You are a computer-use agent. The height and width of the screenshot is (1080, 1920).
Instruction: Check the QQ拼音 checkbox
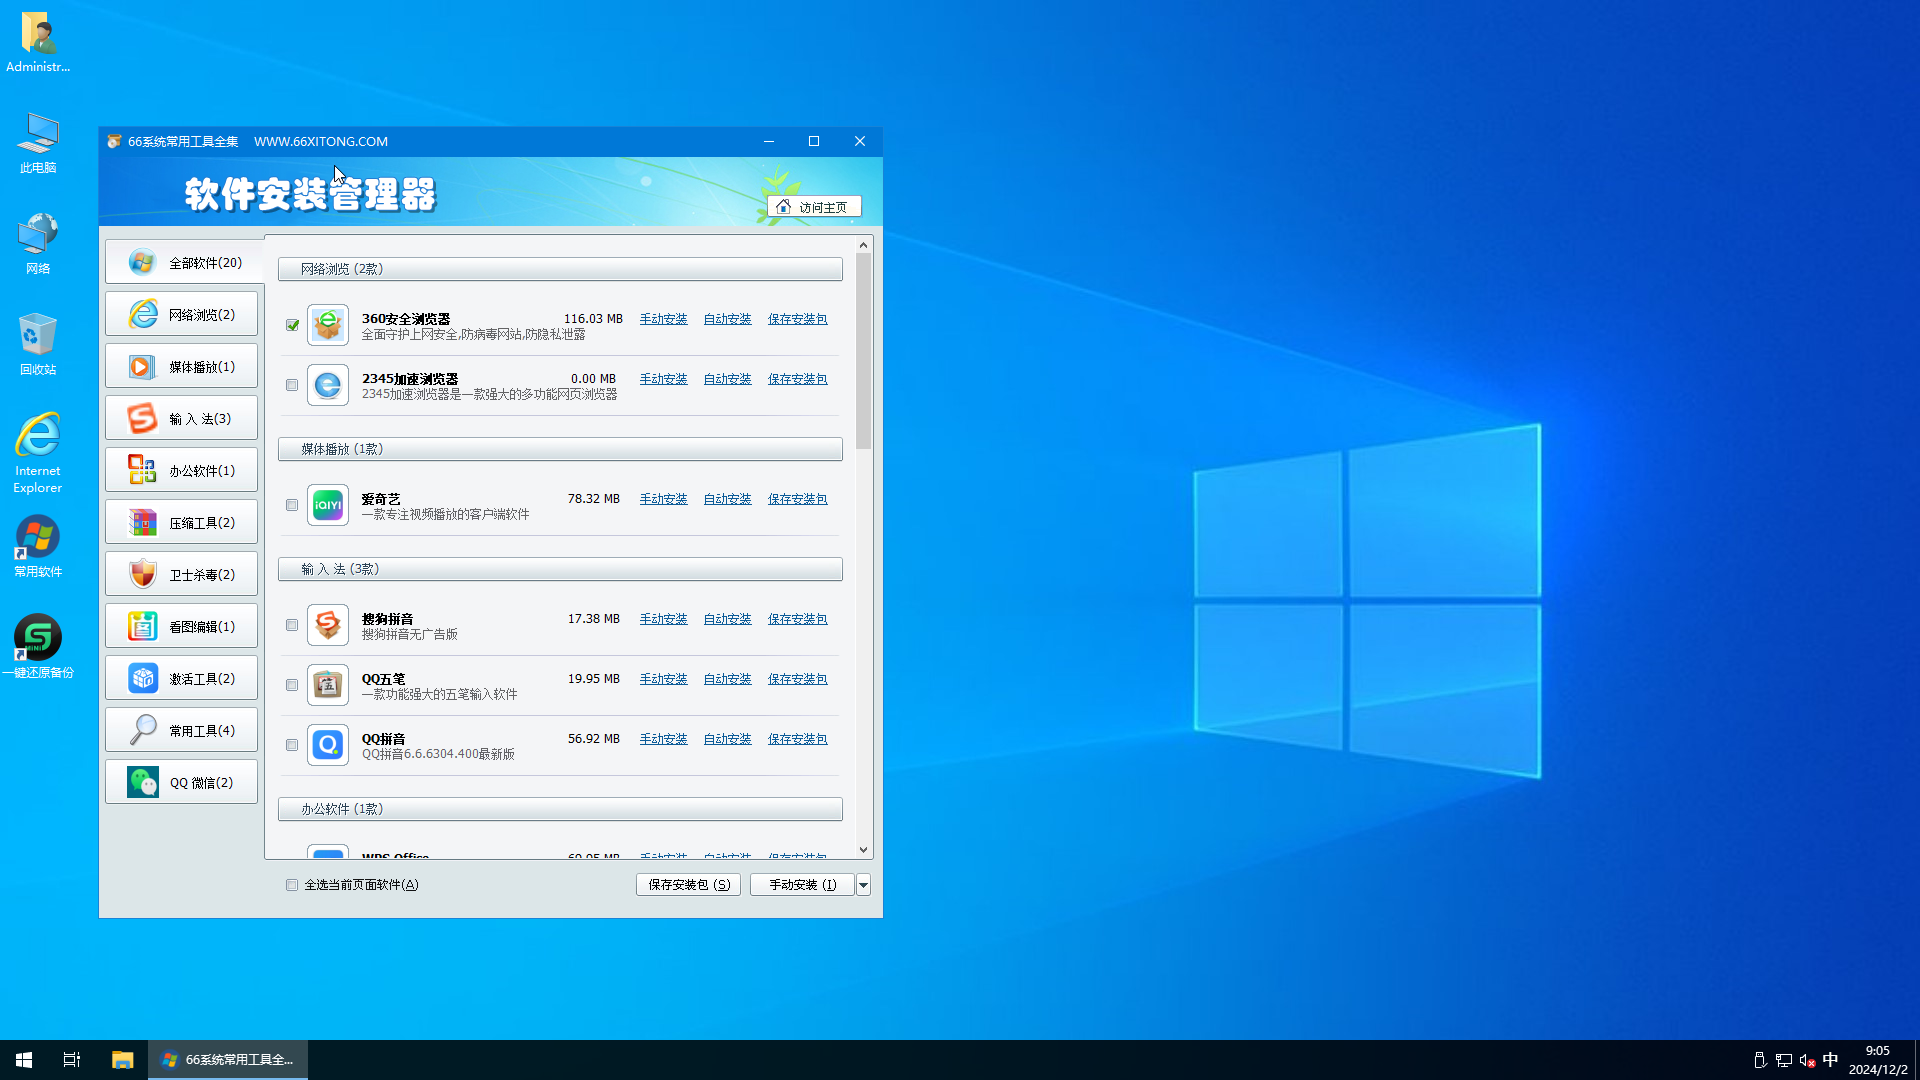pos(292,745)
